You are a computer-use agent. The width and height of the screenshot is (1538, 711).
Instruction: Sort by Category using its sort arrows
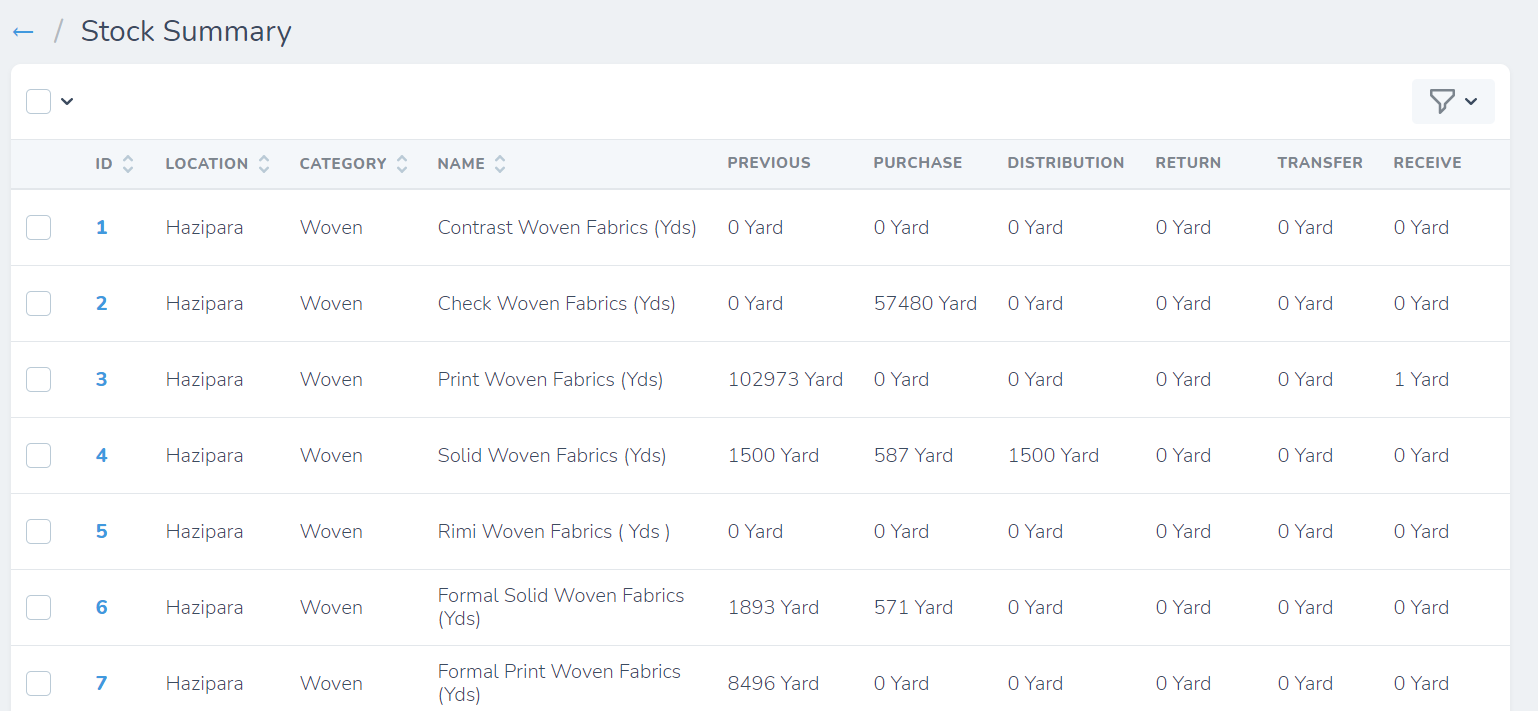(402, 164)
